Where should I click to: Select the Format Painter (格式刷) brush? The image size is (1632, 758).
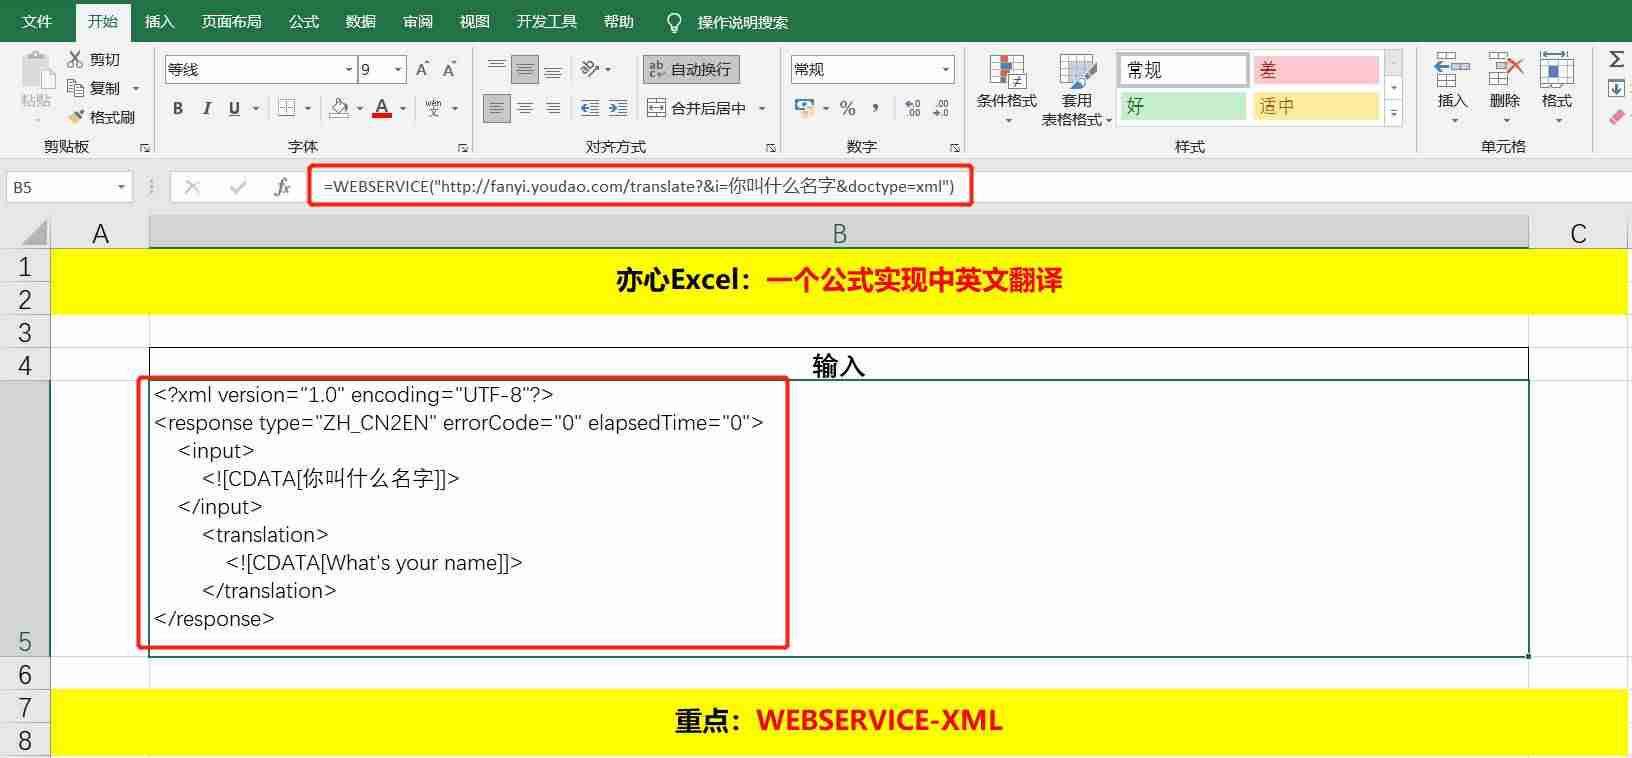[x=76, y=117]
